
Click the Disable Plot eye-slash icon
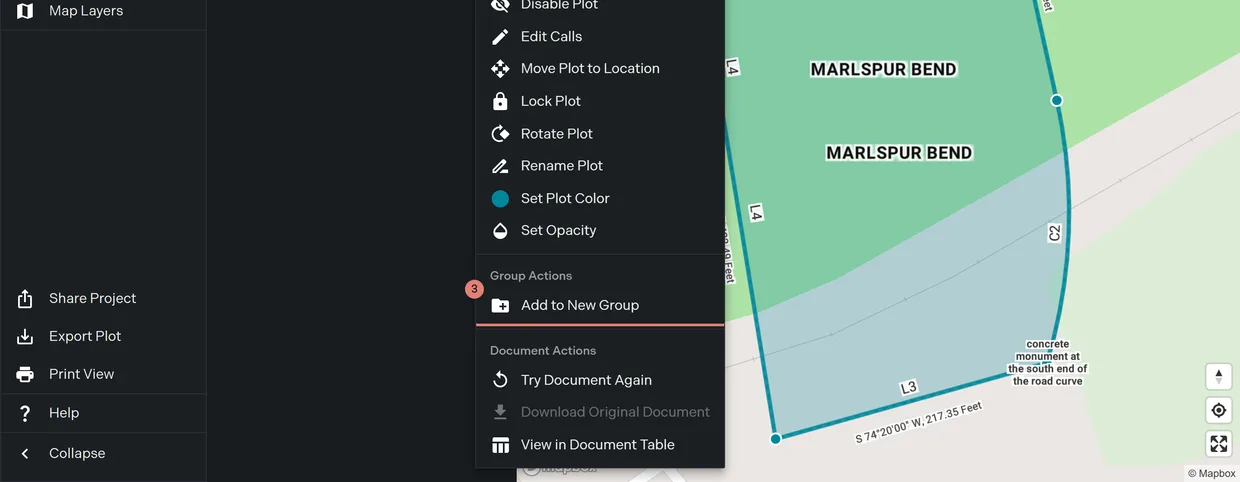click(500, 5)
